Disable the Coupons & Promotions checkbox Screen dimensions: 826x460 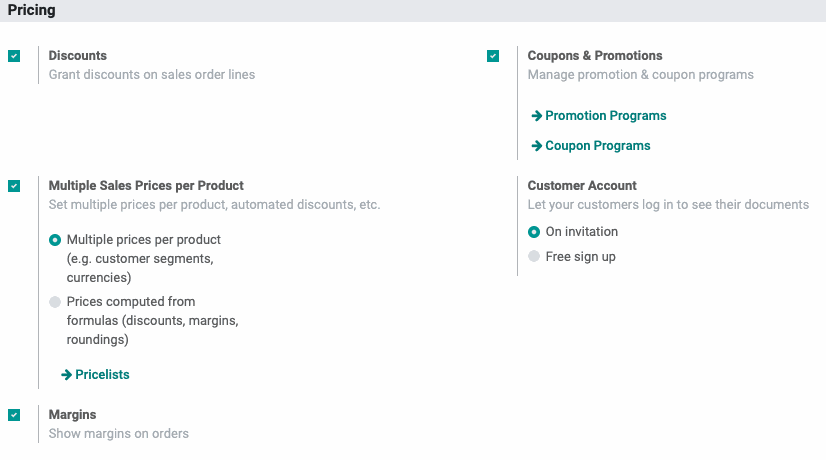pyautogui.click(x=493, y=56)
